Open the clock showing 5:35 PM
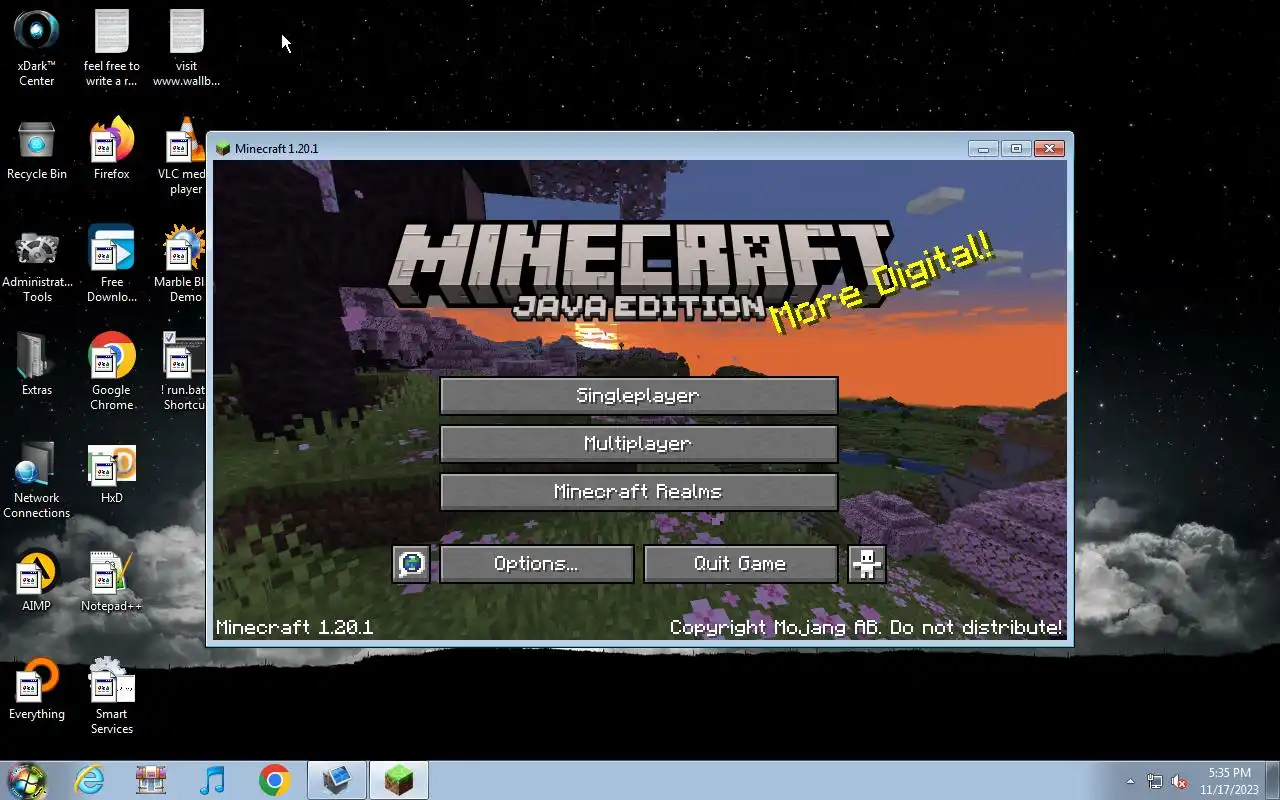1280x800 pixels. 1229,781
